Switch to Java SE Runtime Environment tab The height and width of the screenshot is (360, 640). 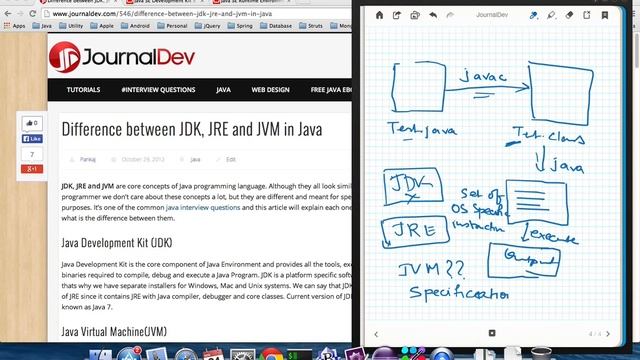click(x=251, y=2)
